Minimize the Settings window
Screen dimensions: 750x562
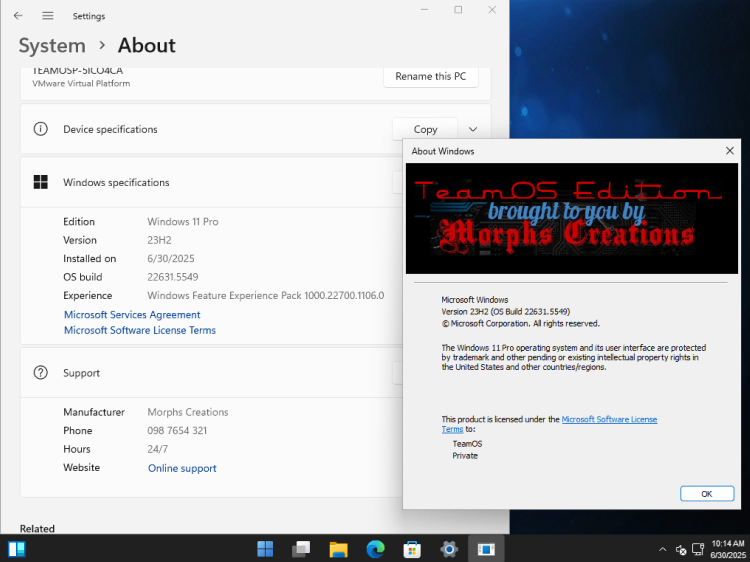pyautogui.click(x=424, y=10)
